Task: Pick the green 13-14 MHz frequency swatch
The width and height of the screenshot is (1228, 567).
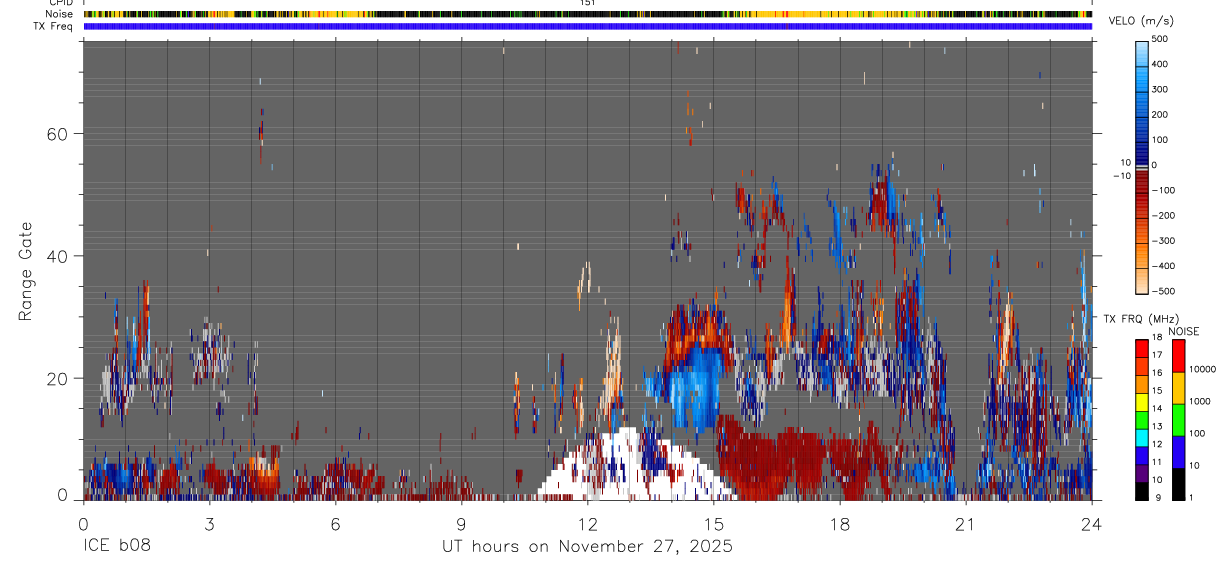Action: click(1142, 419)
